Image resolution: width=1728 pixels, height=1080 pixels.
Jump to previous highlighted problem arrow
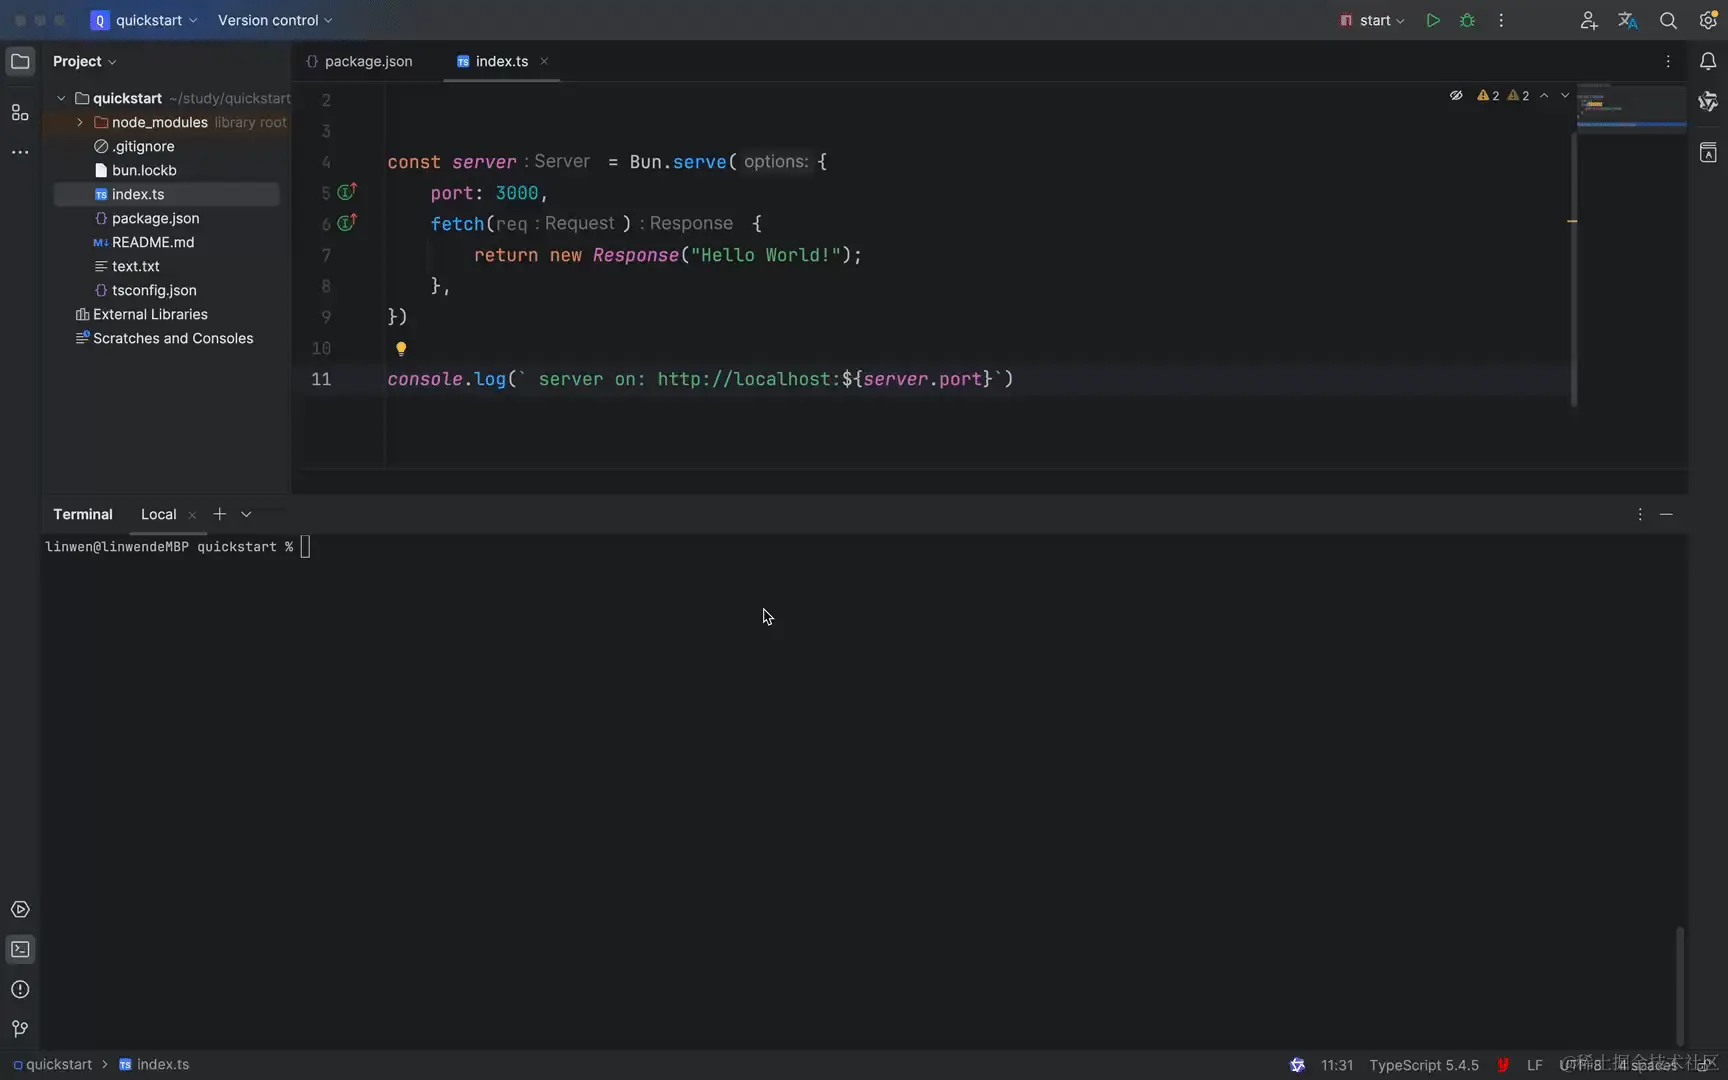pos(1544,96)
